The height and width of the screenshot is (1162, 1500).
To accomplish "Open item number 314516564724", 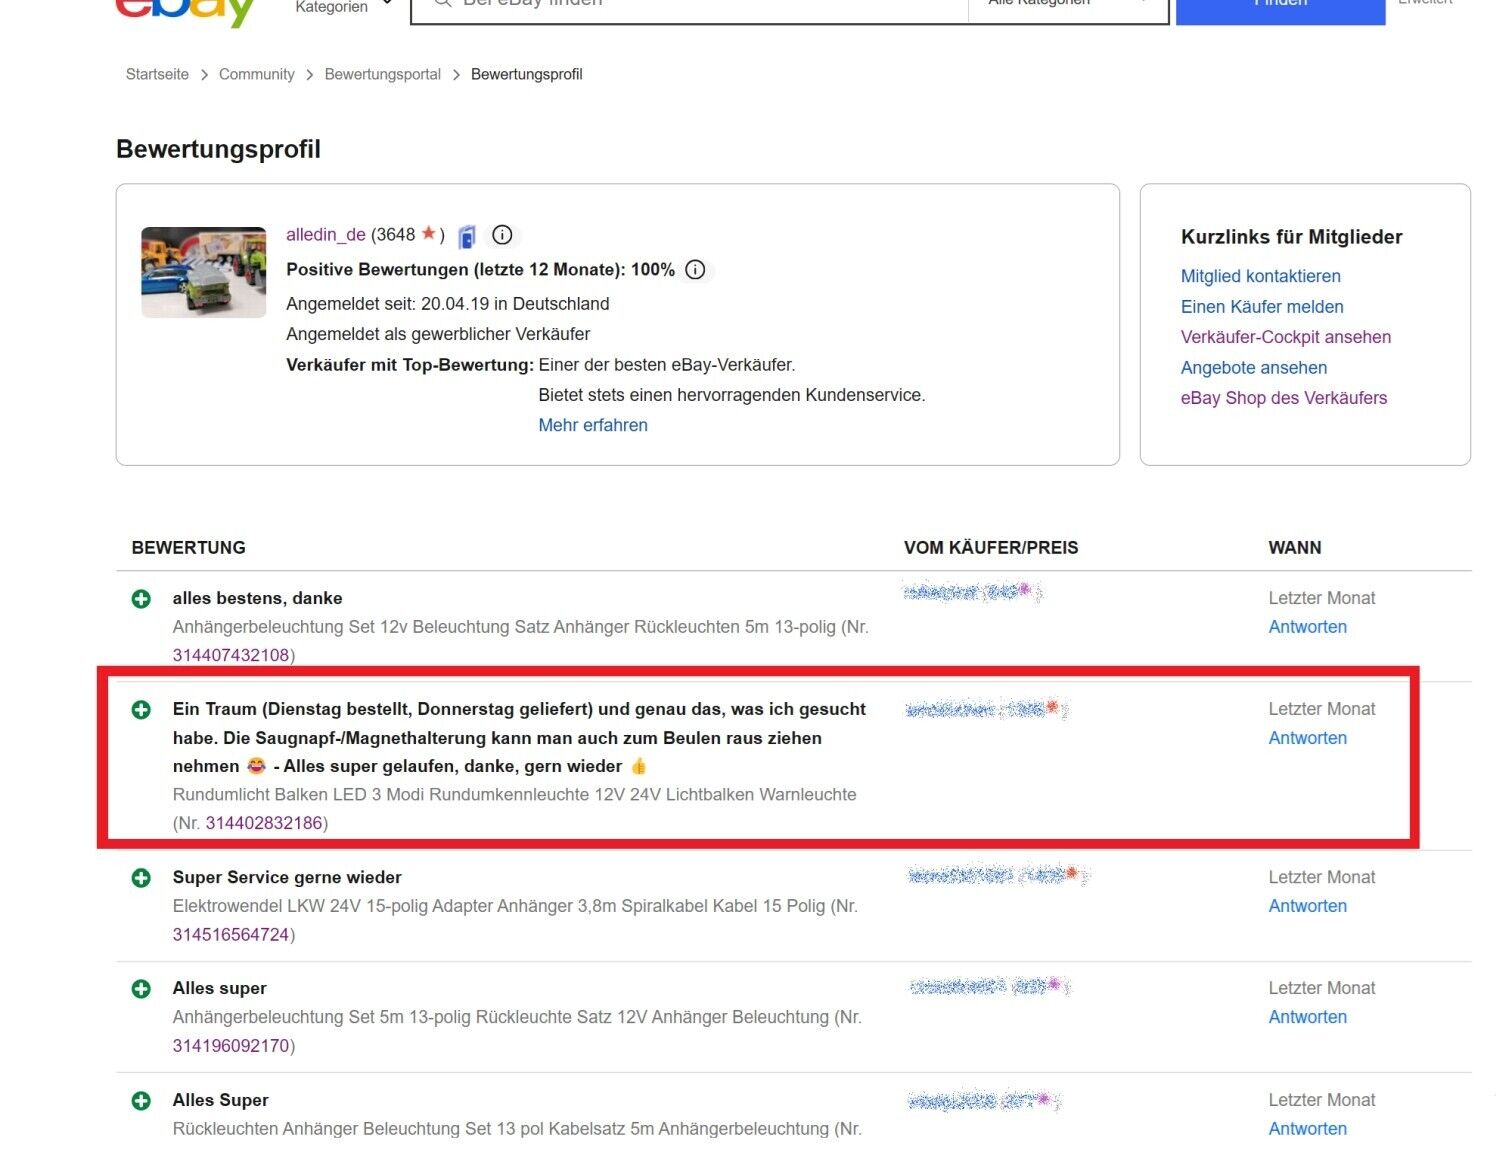I will 231,934.
